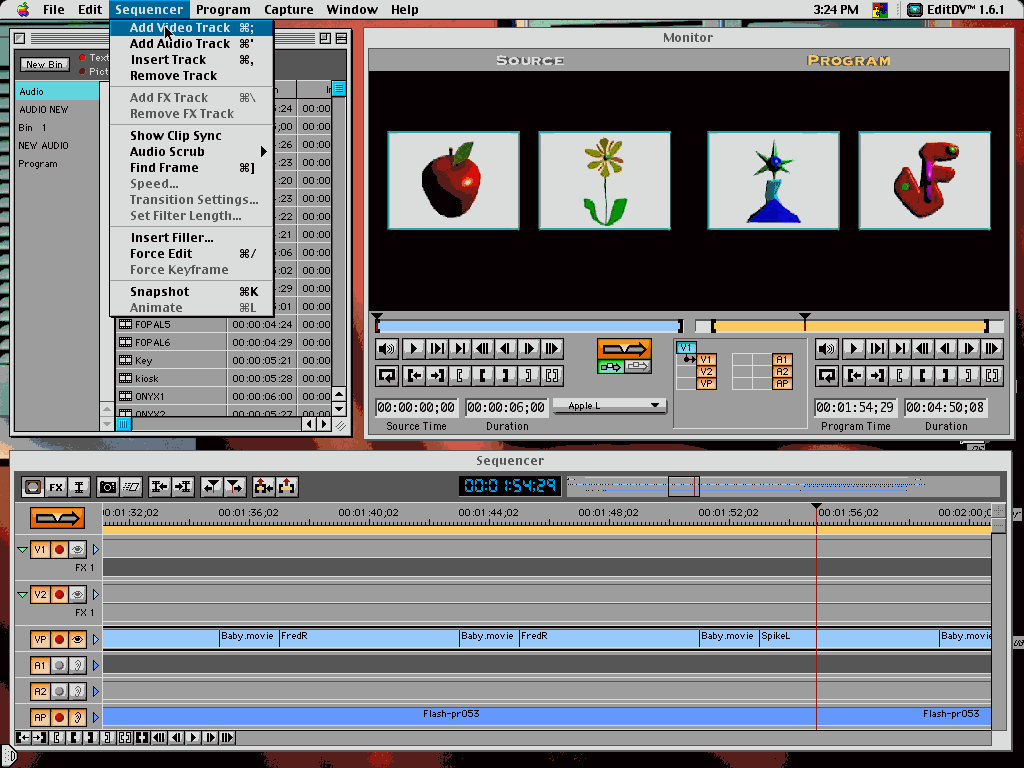Click the V1 track label button
Viewport: 1024px width, 768px height.
pos(40,550)
